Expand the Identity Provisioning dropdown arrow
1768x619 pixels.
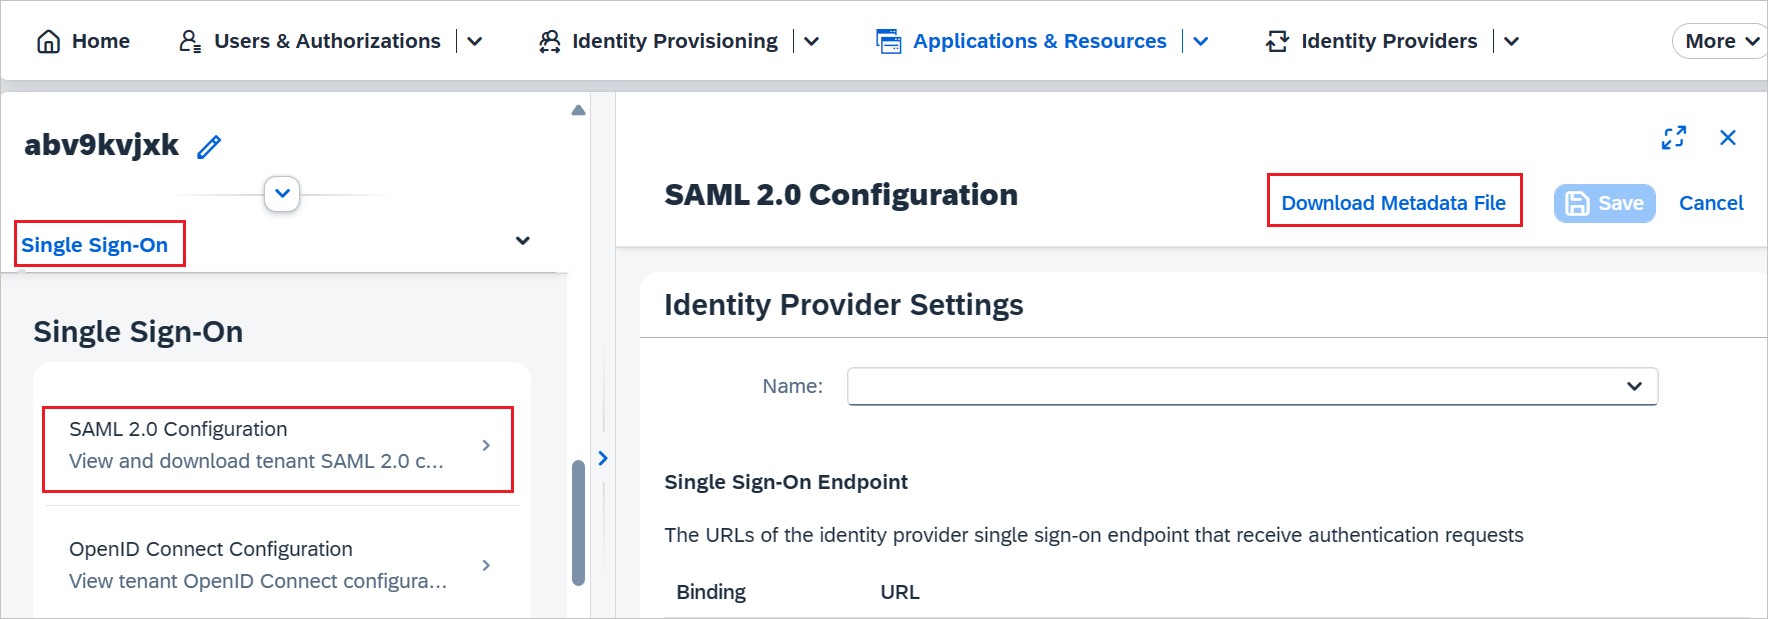click(812, 41)
